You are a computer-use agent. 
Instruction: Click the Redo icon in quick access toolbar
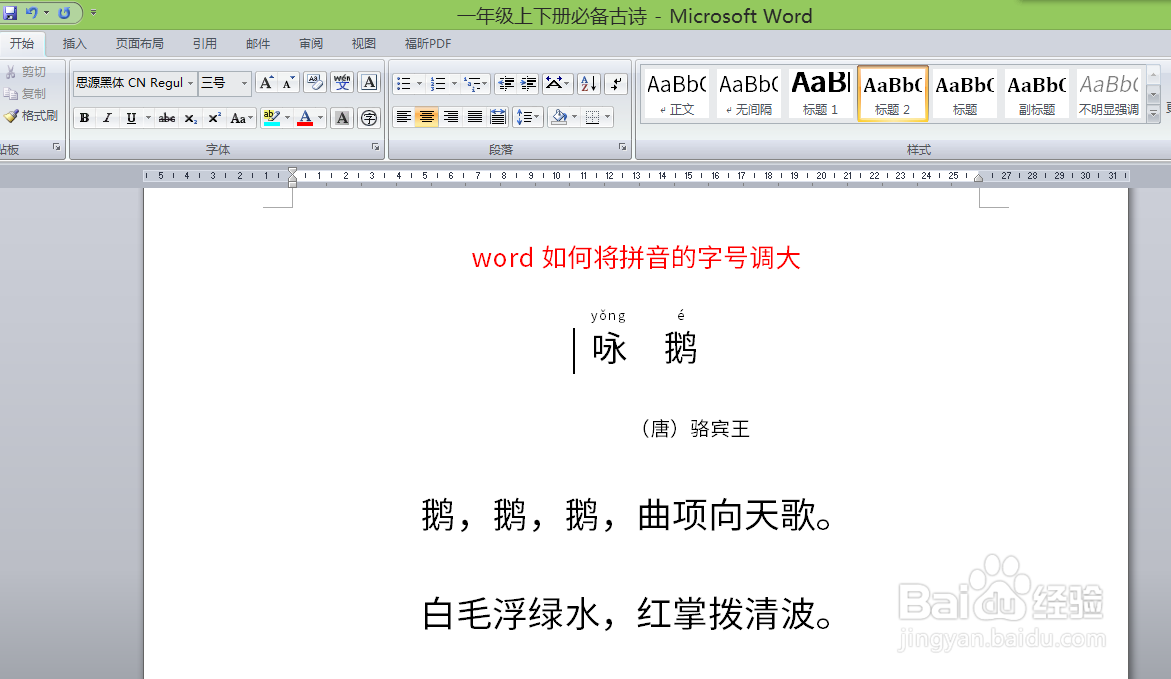64,13
